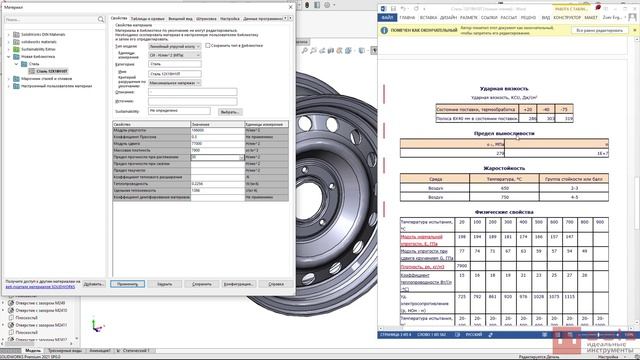
Task: Click 'Все равно редактировать' button in Word
Action: pos(599,30)
